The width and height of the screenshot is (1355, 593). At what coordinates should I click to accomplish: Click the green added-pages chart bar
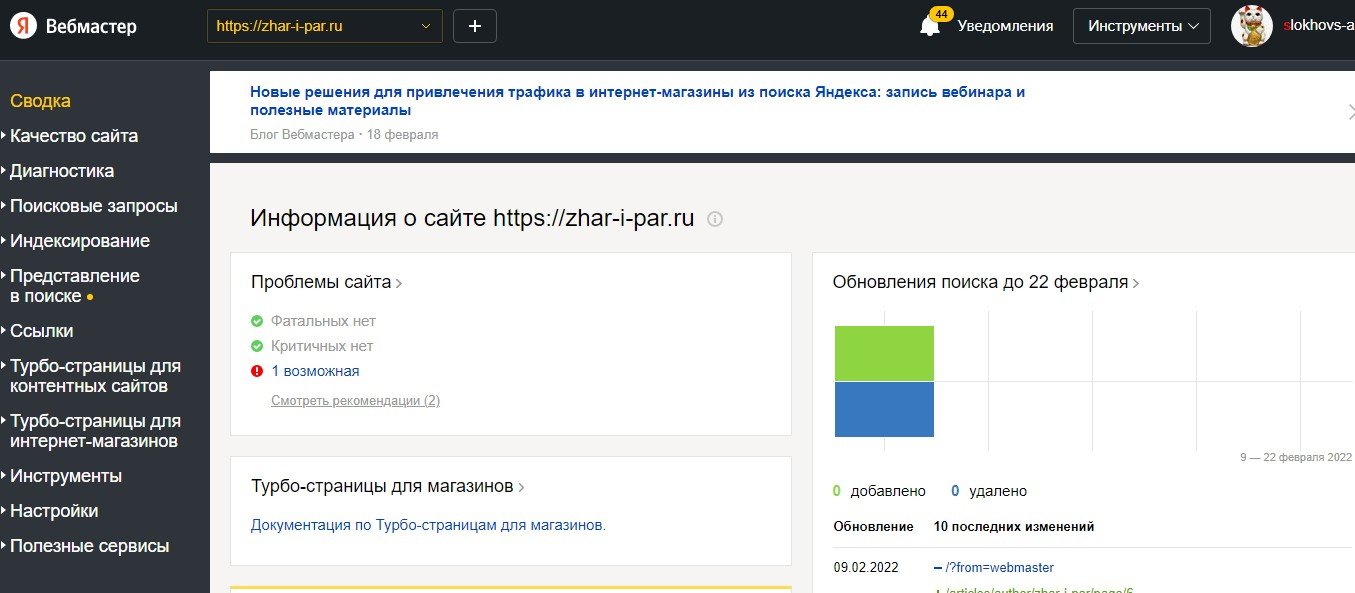884,353
